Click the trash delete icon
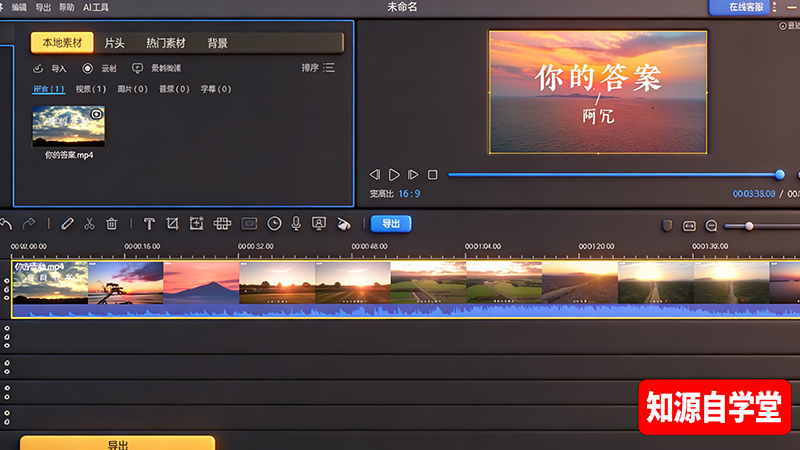This screenshot has height=450, width=800. (x=112, y=223)
